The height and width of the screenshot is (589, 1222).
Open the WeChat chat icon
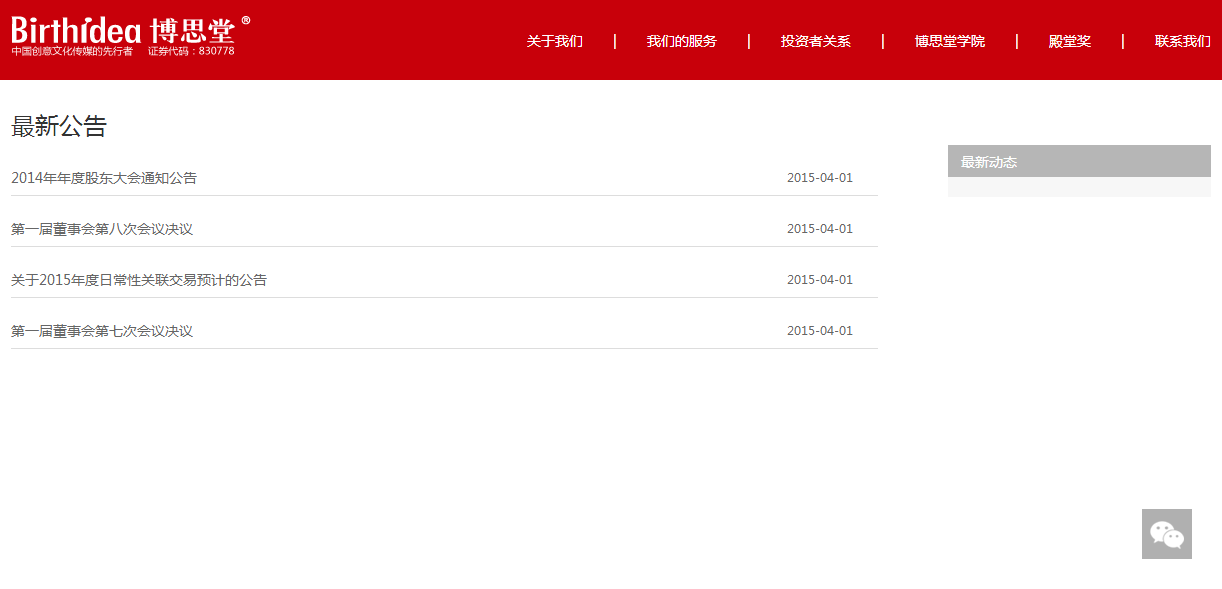click(x=1166, y=533)
